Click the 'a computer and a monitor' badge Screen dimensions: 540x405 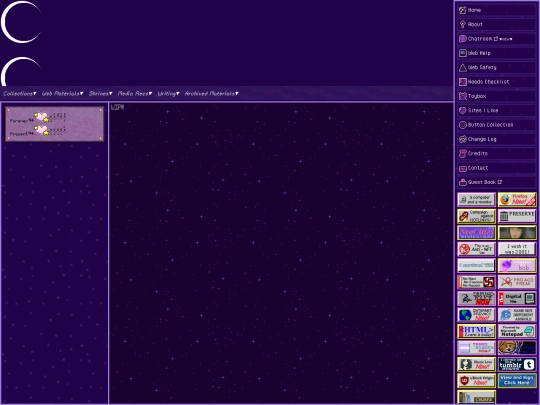click(x=477, y=199)
